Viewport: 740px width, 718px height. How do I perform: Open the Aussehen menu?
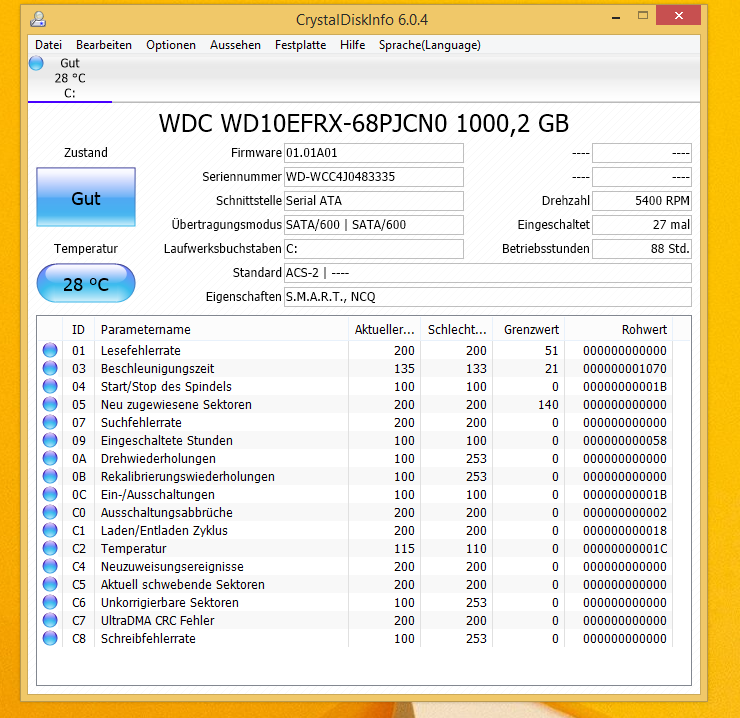[235, 45]
